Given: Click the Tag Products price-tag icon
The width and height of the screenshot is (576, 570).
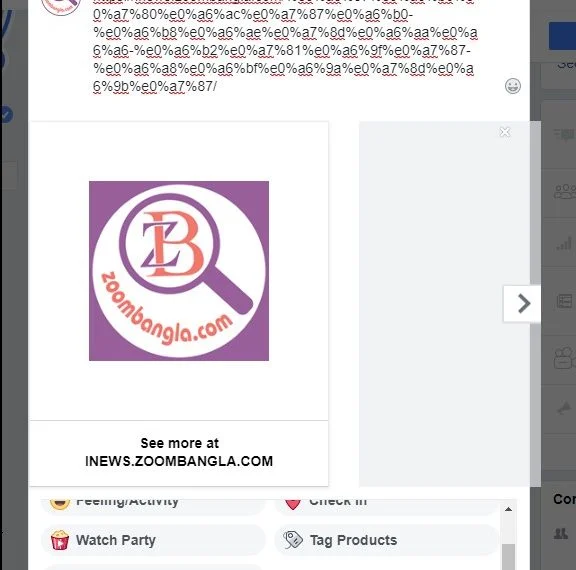Looking at the screenshot, I should pyautogui.click(x=293, y=540).
